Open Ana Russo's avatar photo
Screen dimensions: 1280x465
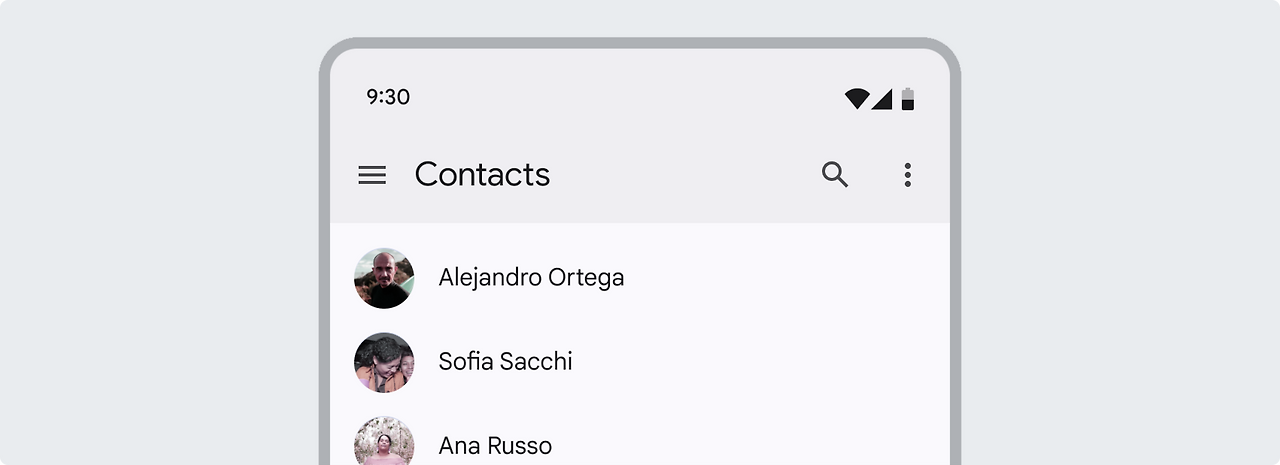tap(384, 441)
